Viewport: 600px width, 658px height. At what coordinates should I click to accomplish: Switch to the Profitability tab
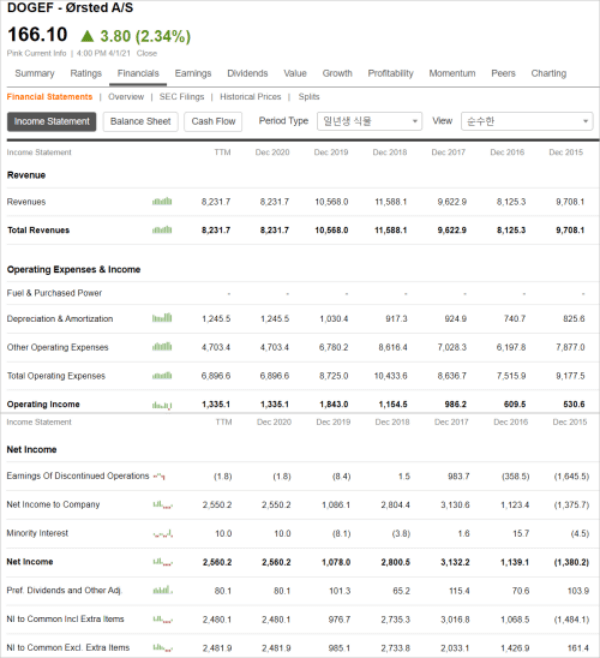[x=391, y=73]
